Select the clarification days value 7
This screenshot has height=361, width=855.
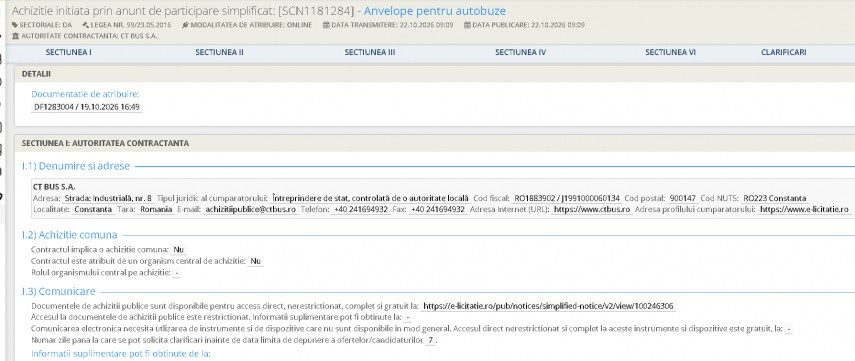pos(431,340)
